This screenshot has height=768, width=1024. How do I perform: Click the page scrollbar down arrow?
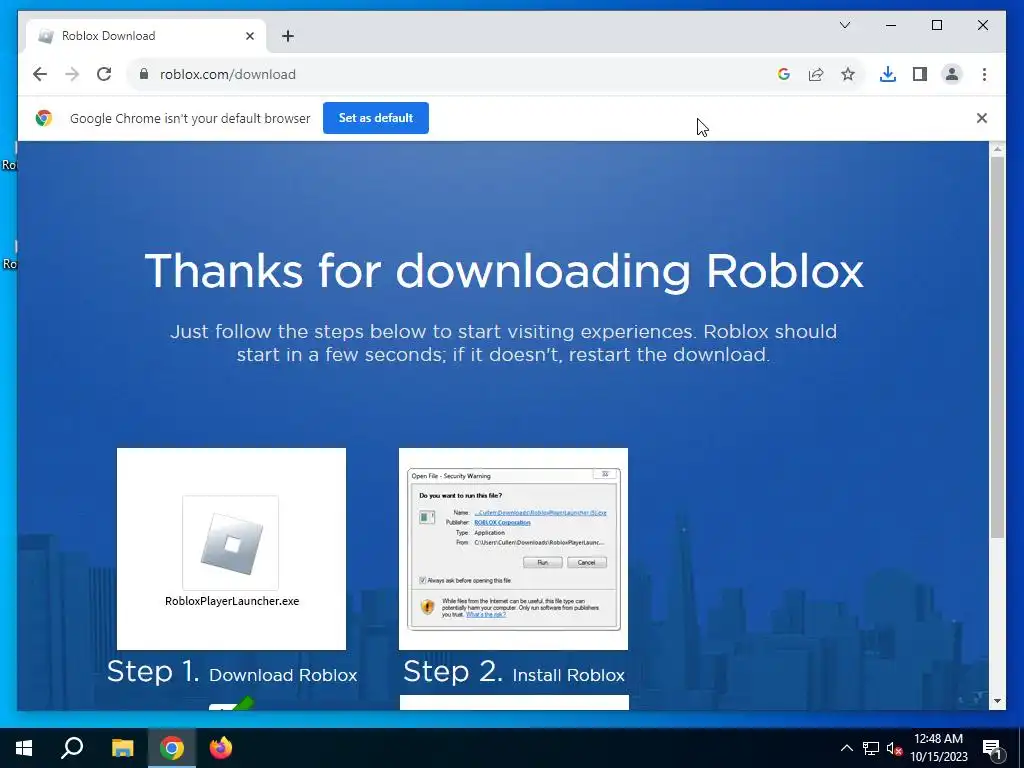pyautogui.click(x=997, y=701)
